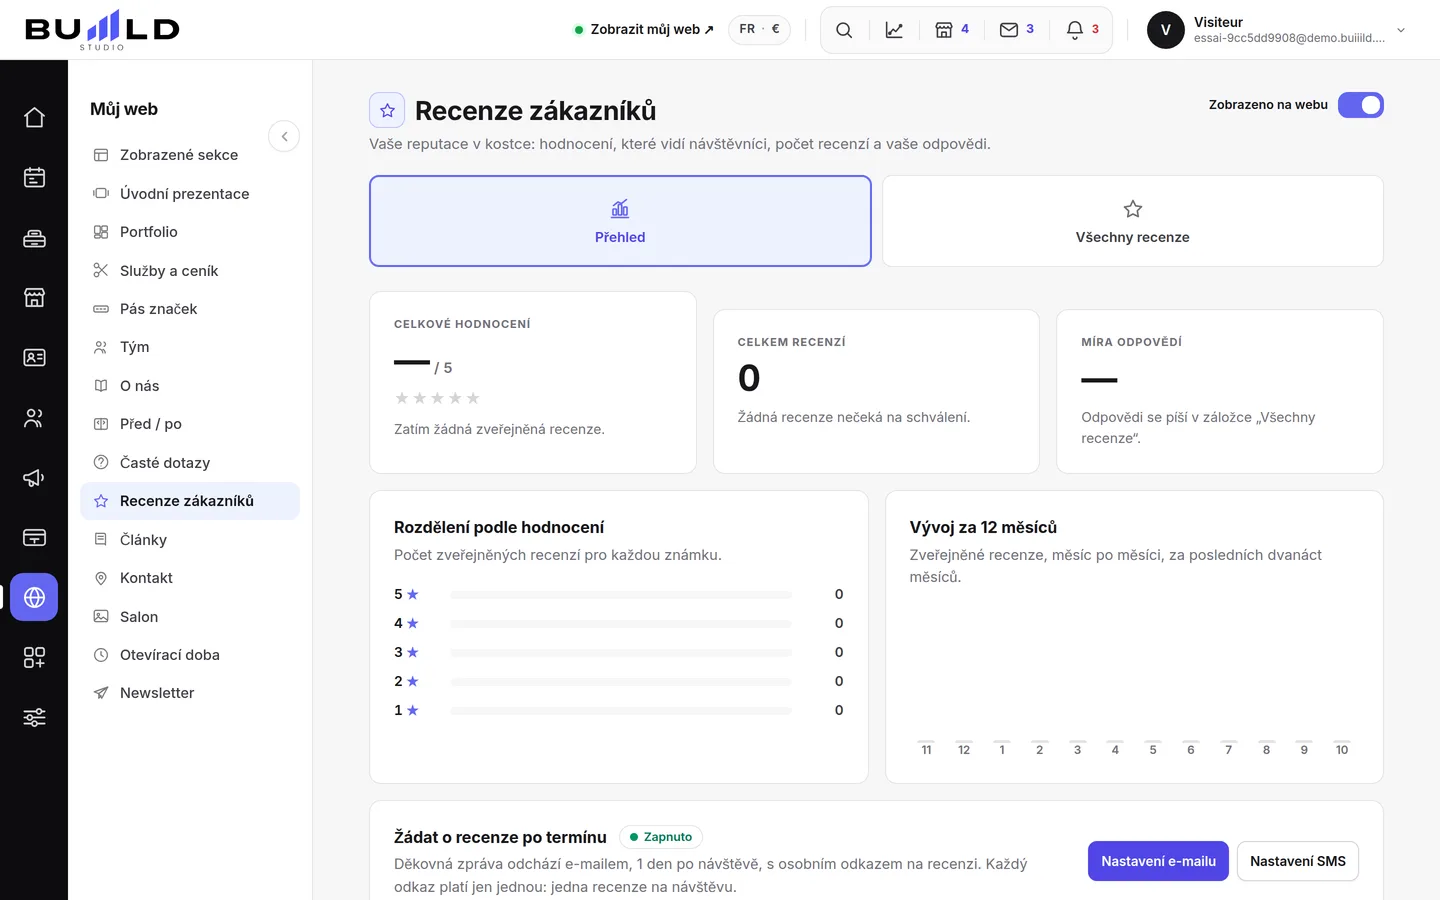This screenshot has height=900, width=1440.
Task: Click the megaphone marketing icon
Action: (34, 477)
